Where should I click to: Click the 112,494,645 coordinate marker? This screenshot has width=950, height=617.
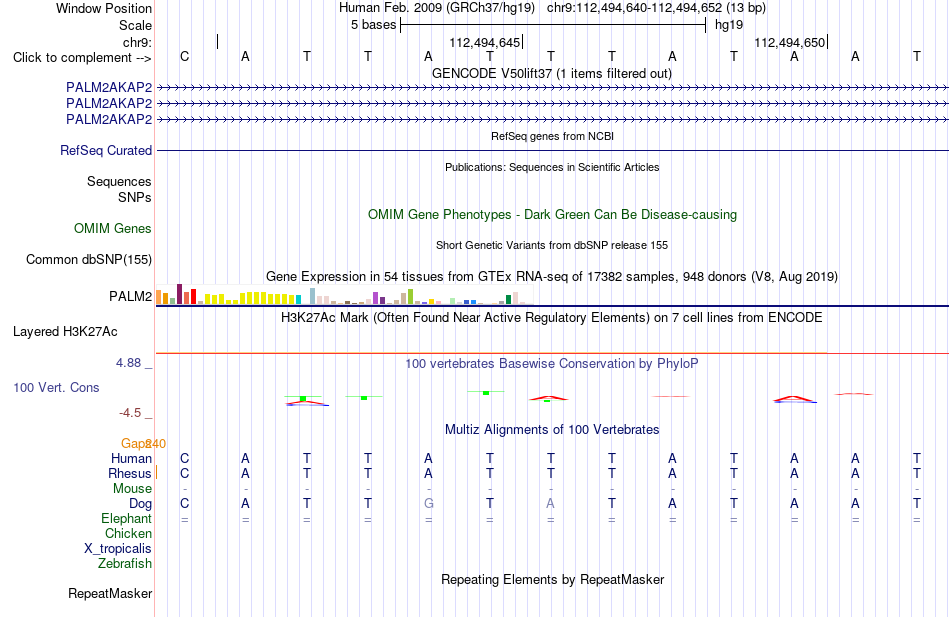pyautogui.click(x=485, y=42)
